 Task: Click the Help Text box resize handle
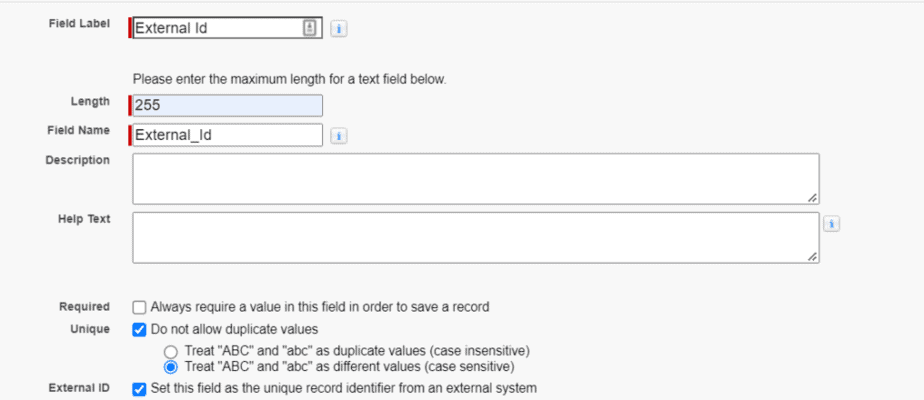[x=813, y=256]
